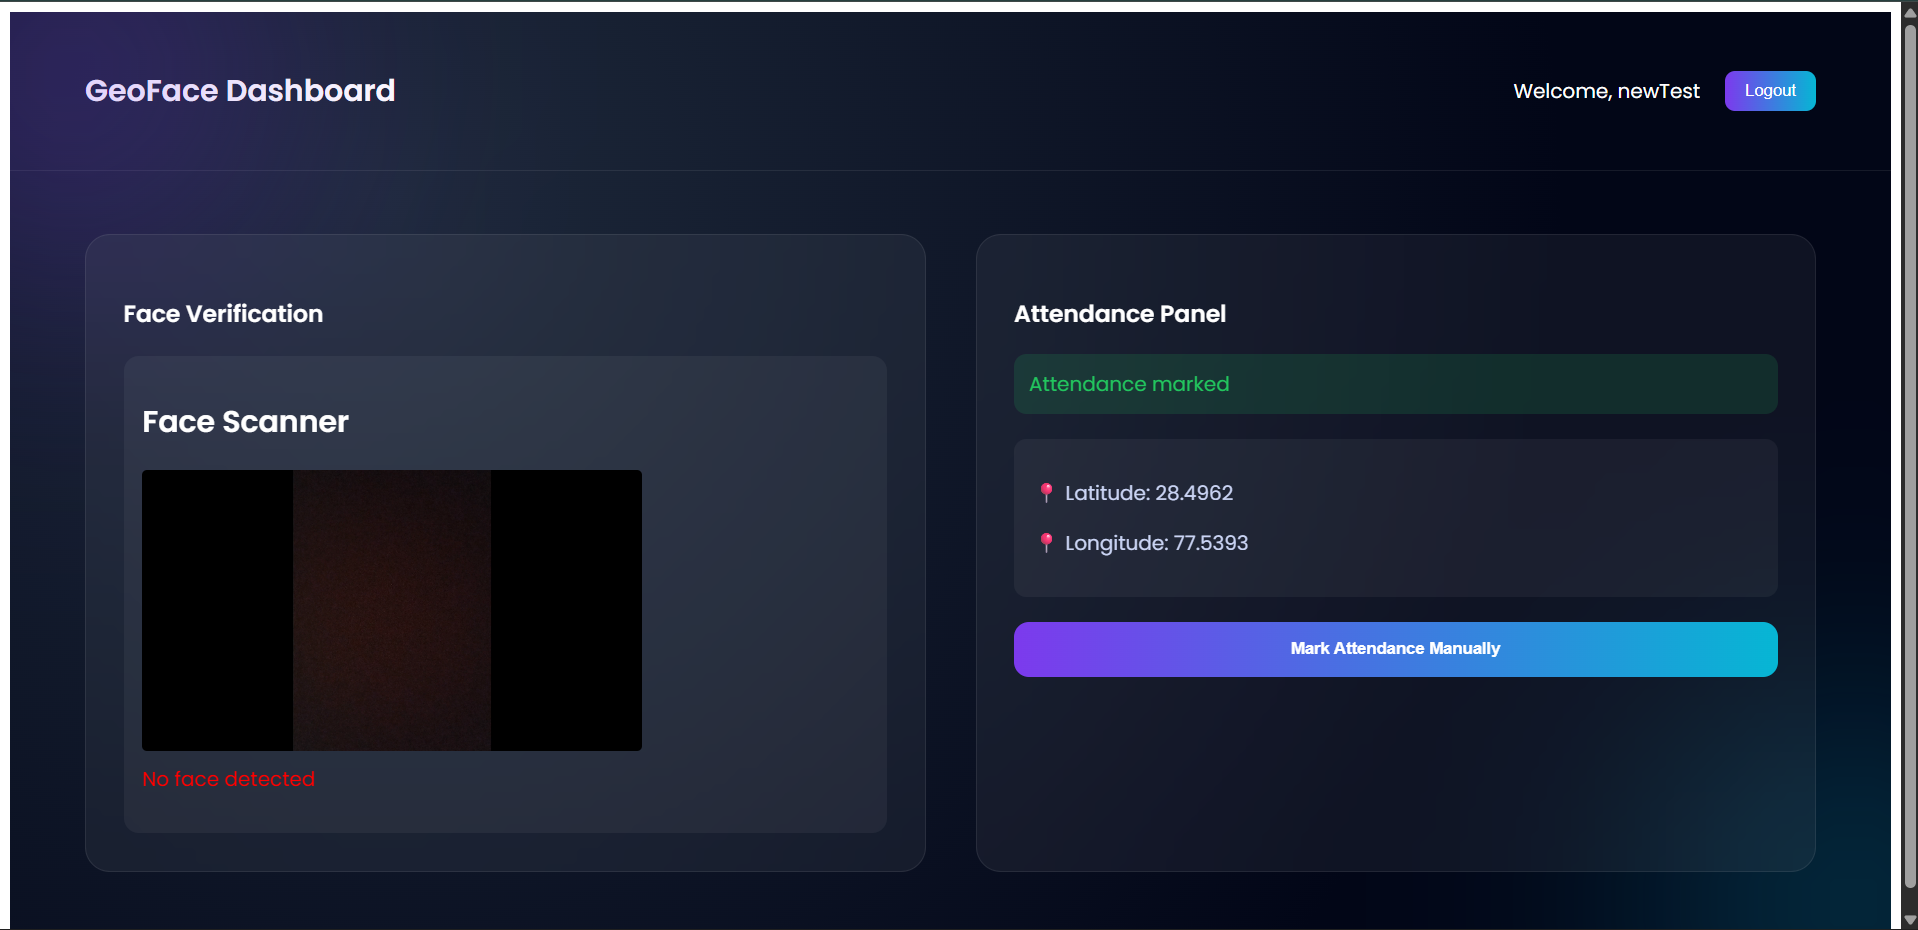Click the Face Verification heading
The height and width of the screenshot is (930, 1918).
click(x=223, y=314)
